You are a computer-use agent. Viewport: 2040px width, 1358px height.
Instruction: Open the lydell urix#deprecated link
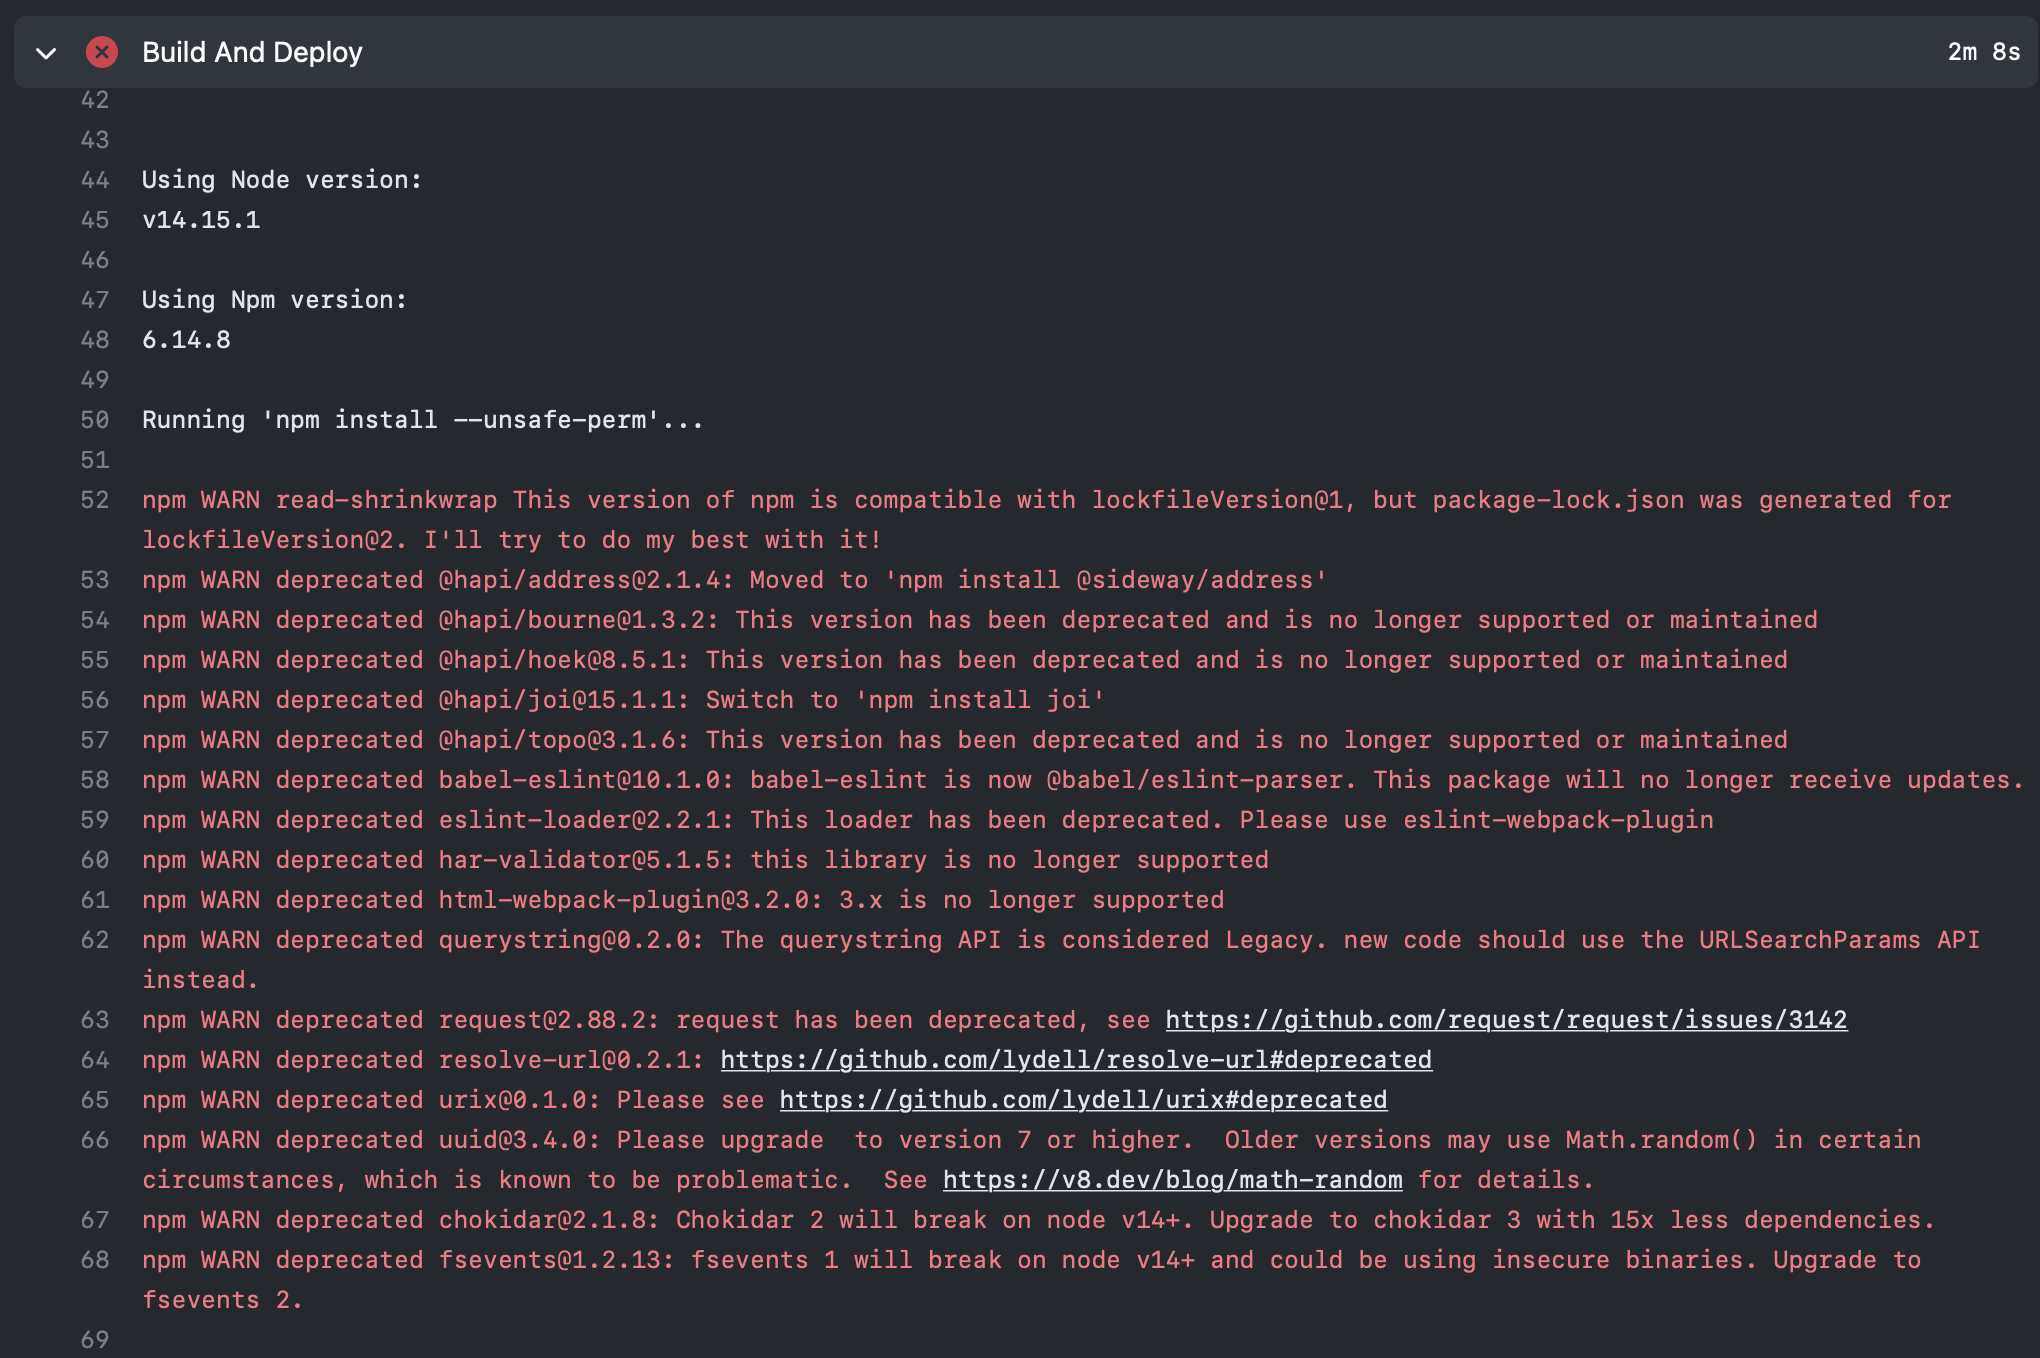(1083, 1100)
